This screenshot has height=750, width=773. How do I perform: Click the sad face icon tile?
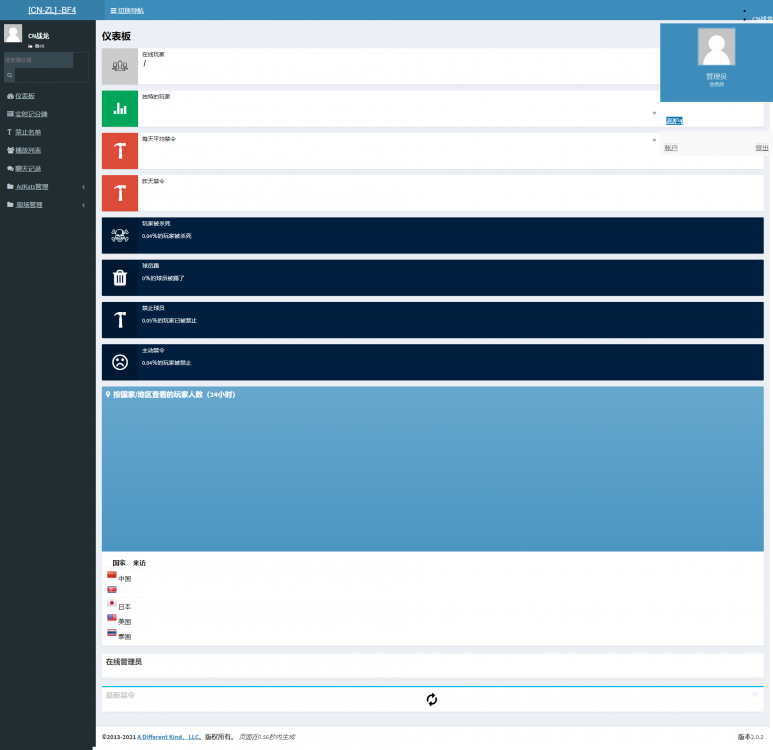pos(120,362)
